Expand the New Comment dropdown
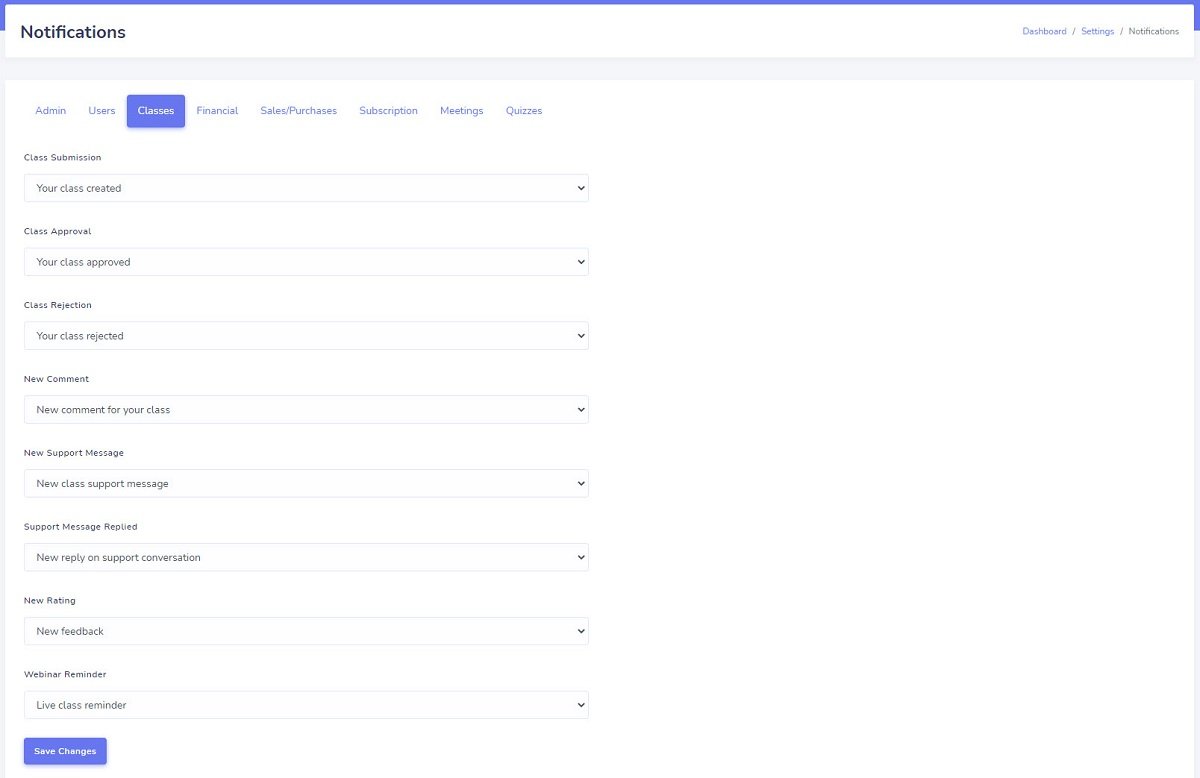 [x=306, y=410]
